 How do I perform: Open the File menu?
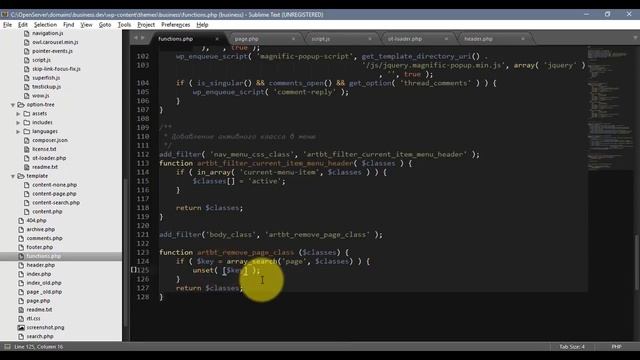click(x=8, y=25)
